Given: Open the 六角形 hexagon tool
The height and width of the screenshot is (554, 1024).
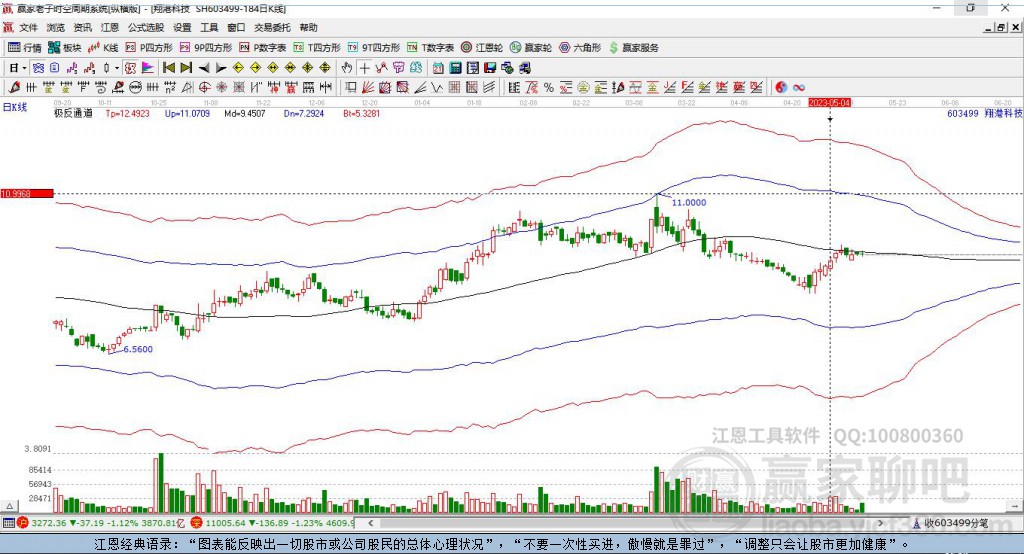Looking at the screenshot, I should [580, 48].
